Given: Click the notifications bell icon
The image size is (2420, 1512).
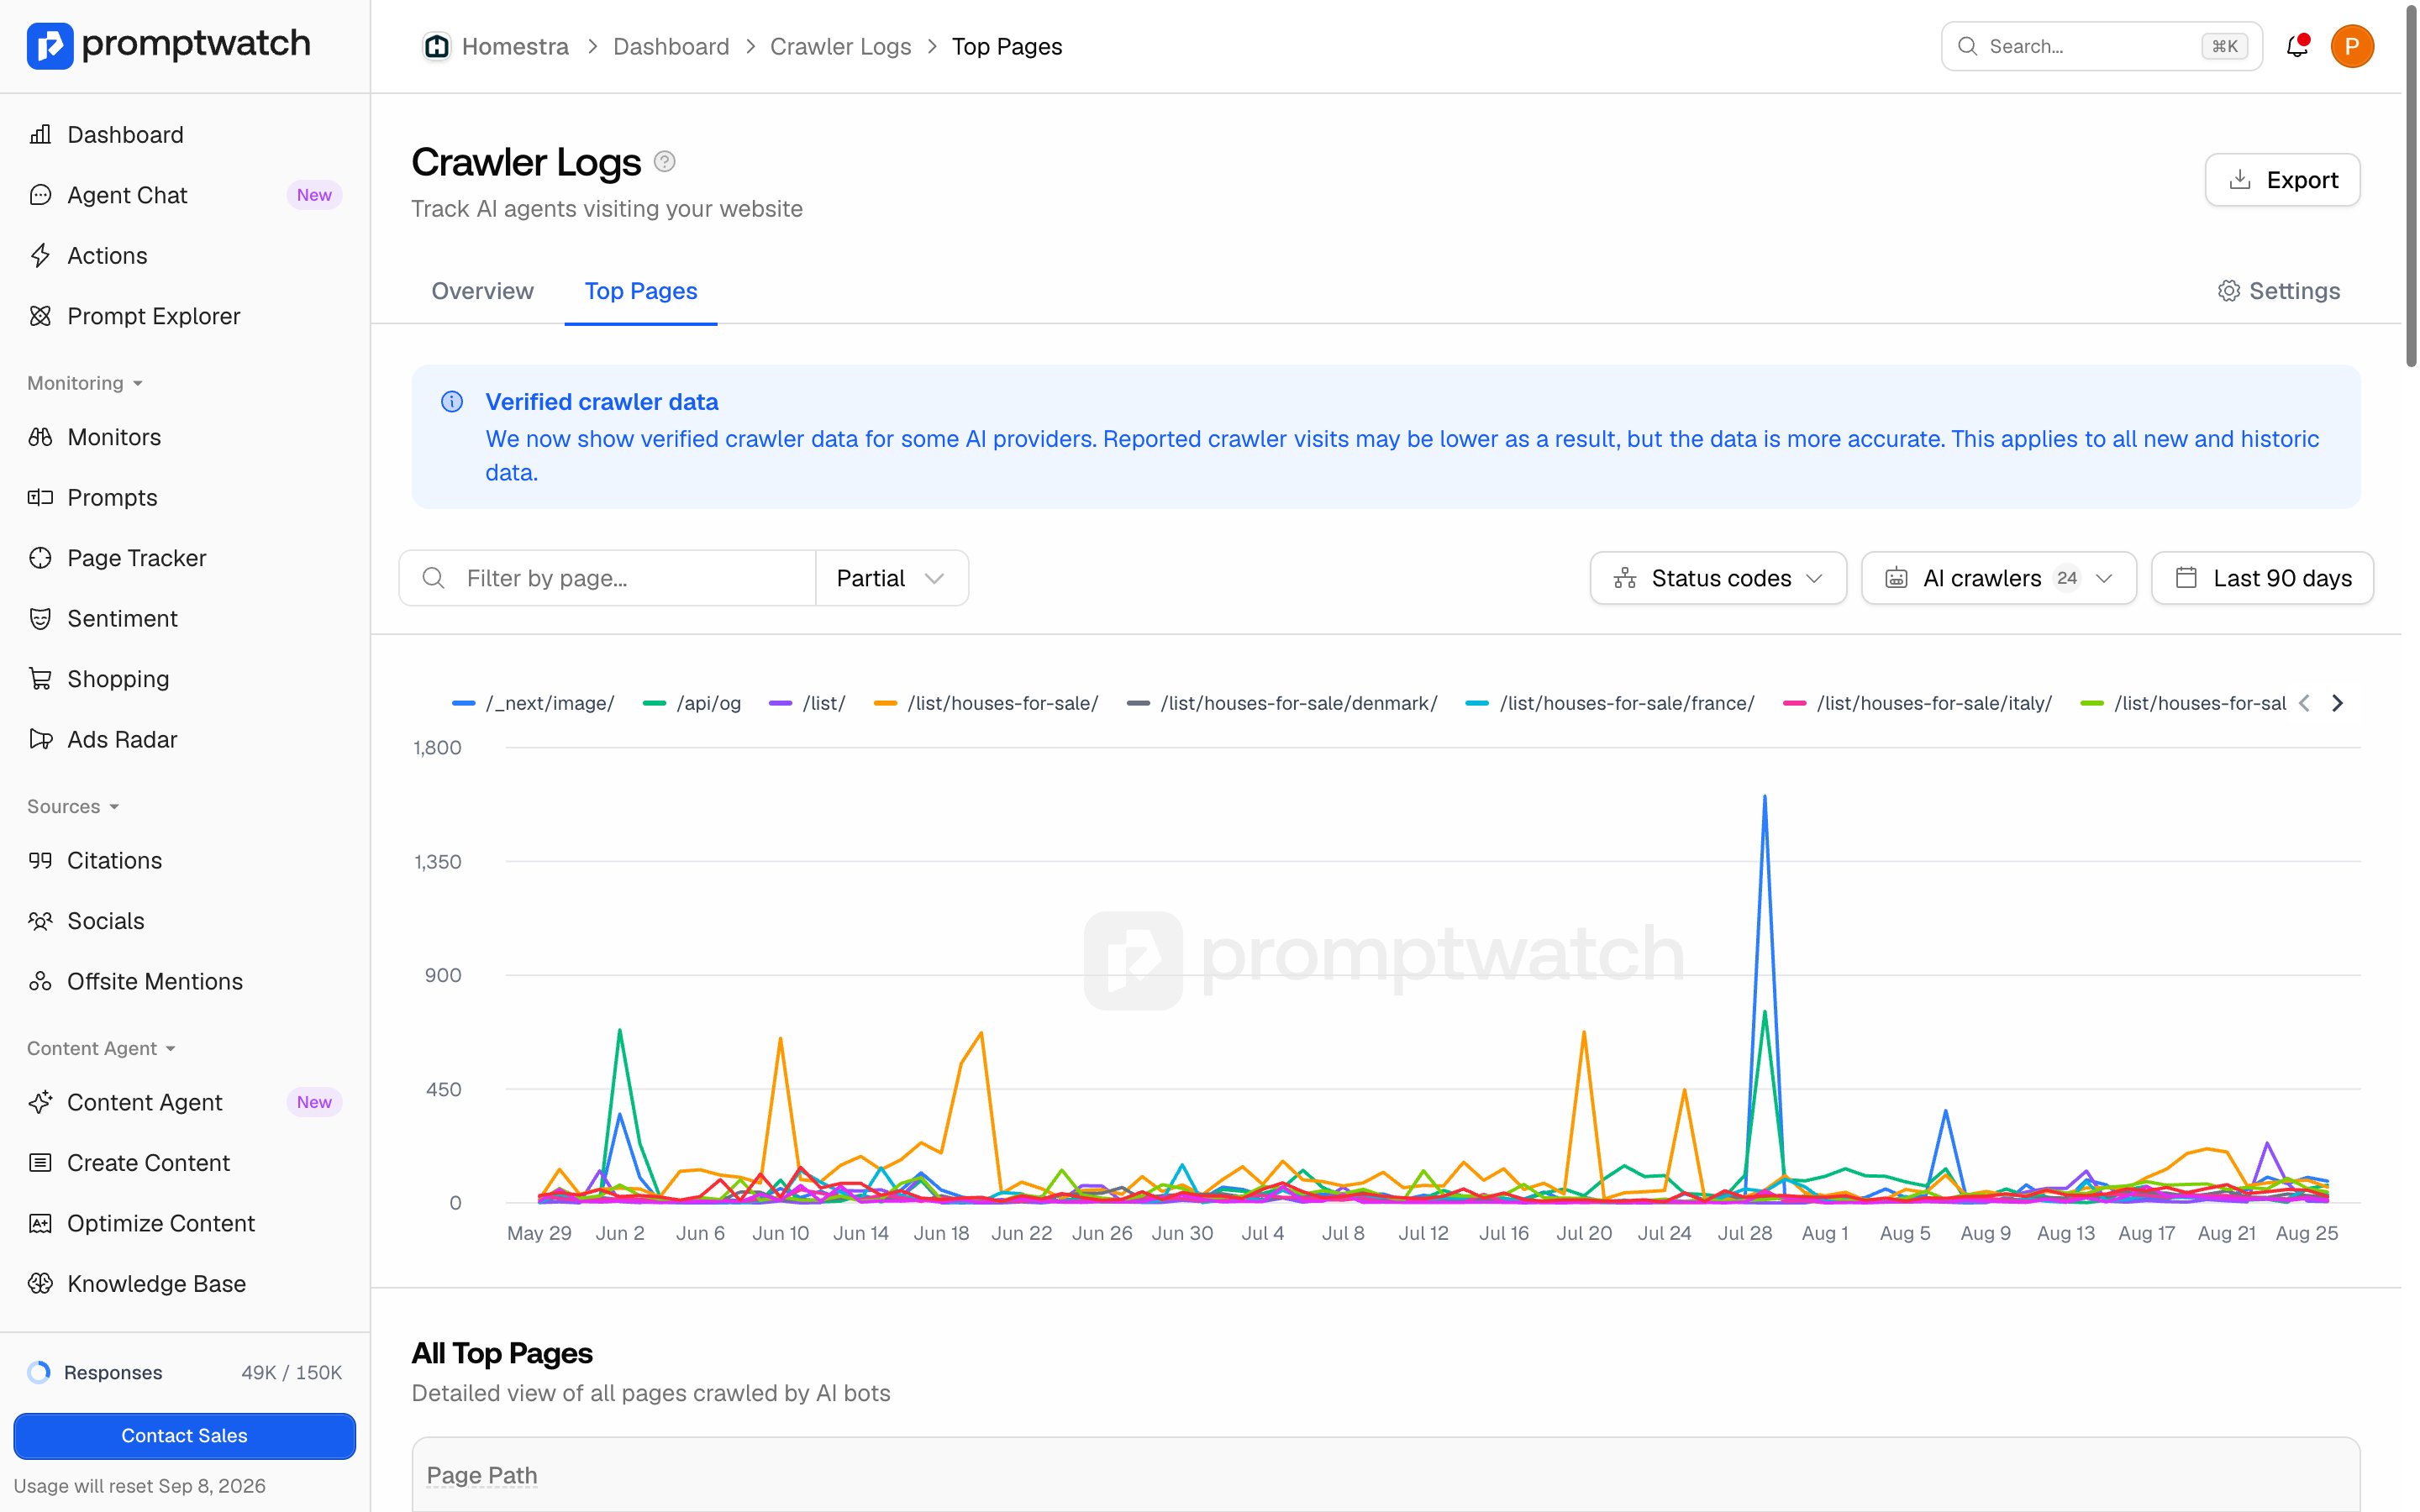Looking at the screenshot, I should pyautogui.click(x=2297, y=46).
